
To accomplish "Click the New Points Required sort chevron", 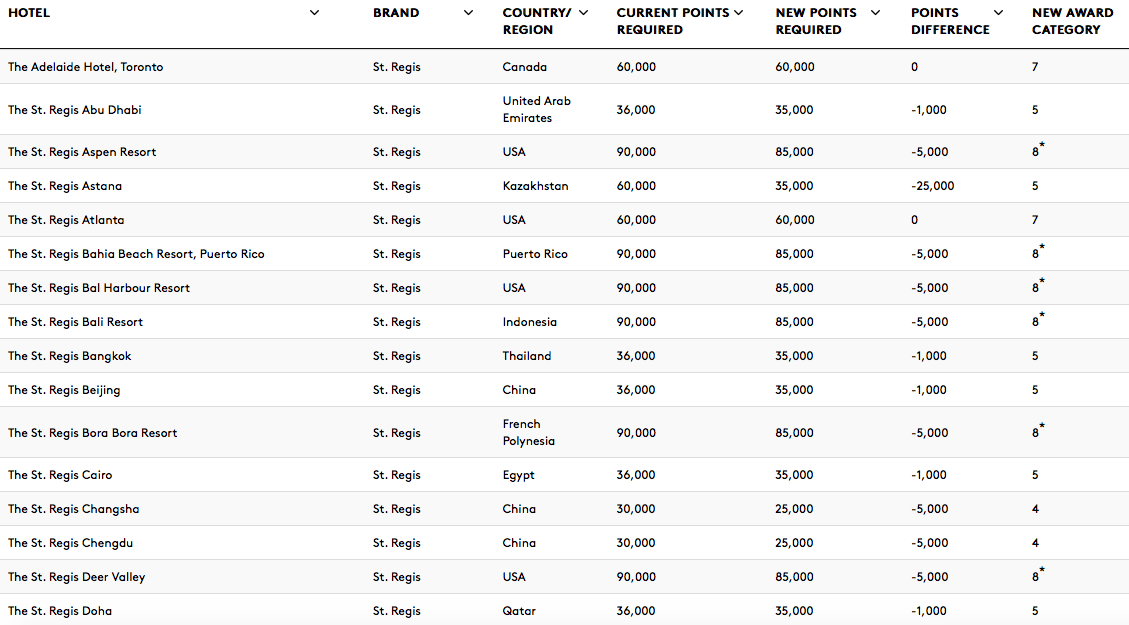I will [x=876, y=13].
